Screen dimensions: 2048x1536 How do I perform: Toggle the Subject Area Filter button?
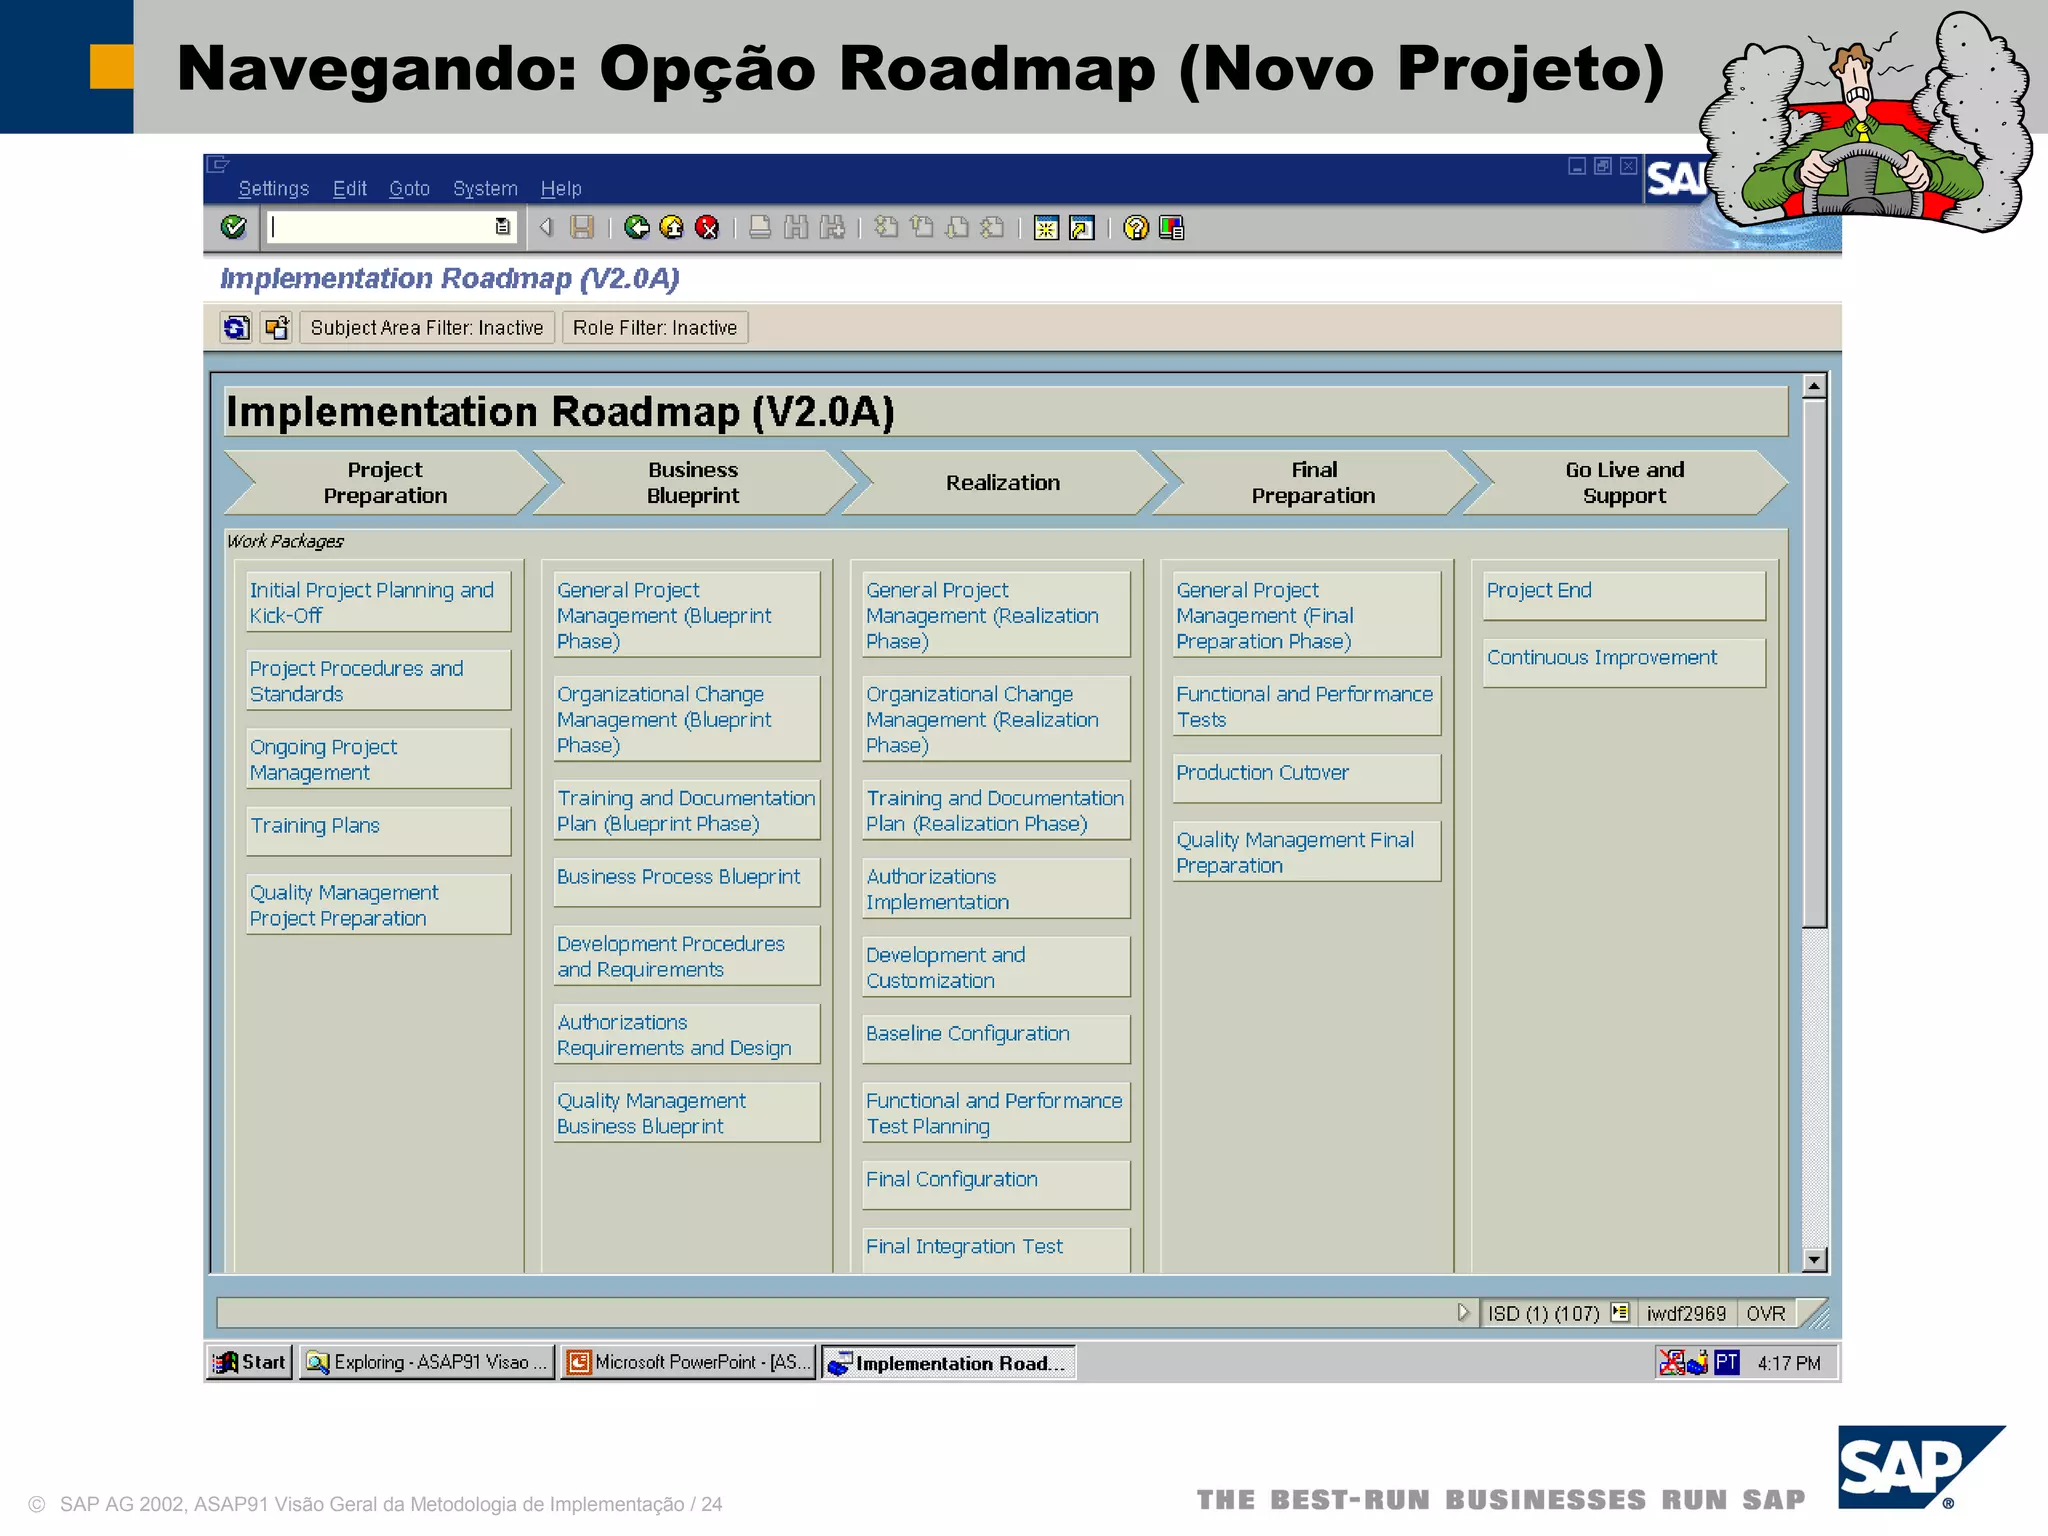coord(427,328)
